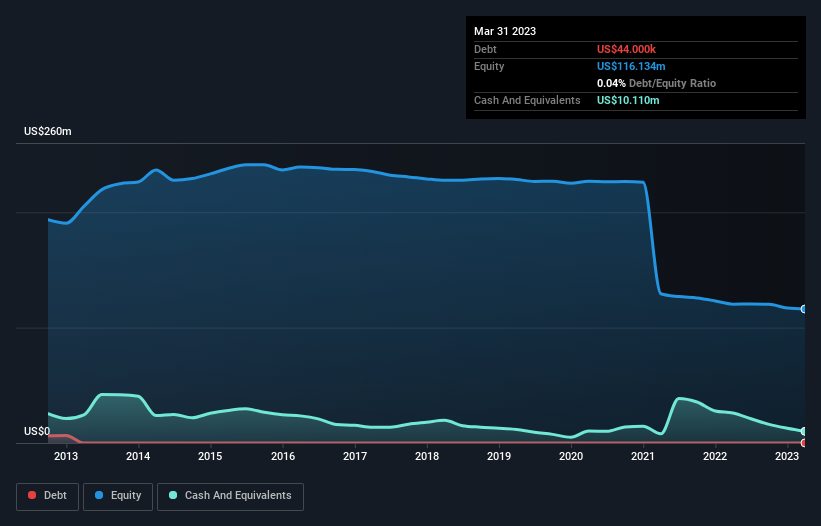The width and height of the screenshot is (821, 526).
Task: Click the 2013 x-axis label
Action: click(x=66, y=456)
